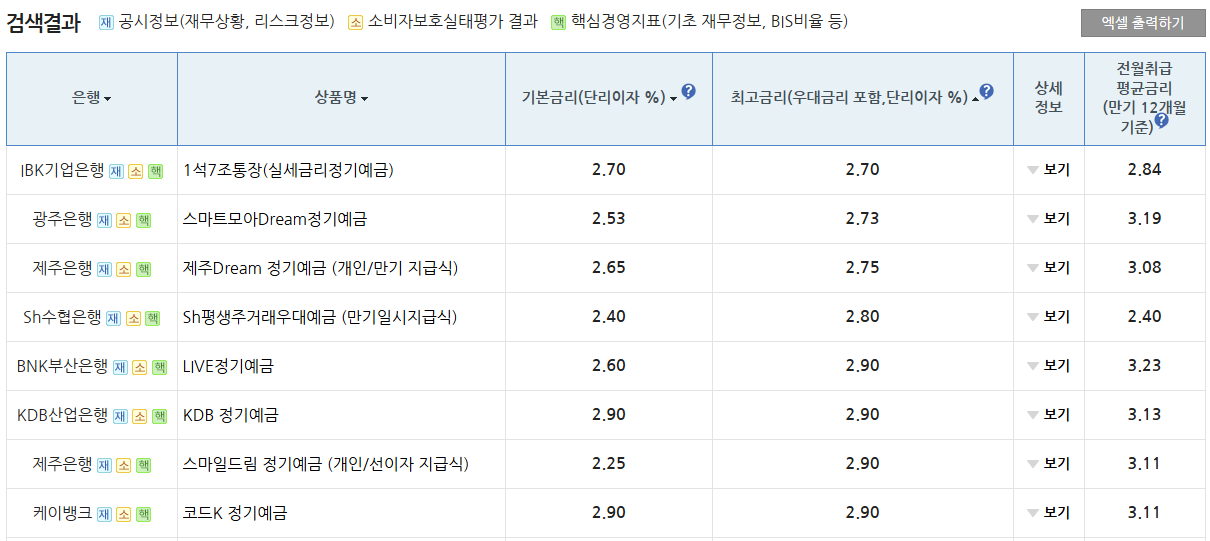Screen dimensions: 1210x541
Task: Click bank name IBK기업은행
Action: (62, 170)
